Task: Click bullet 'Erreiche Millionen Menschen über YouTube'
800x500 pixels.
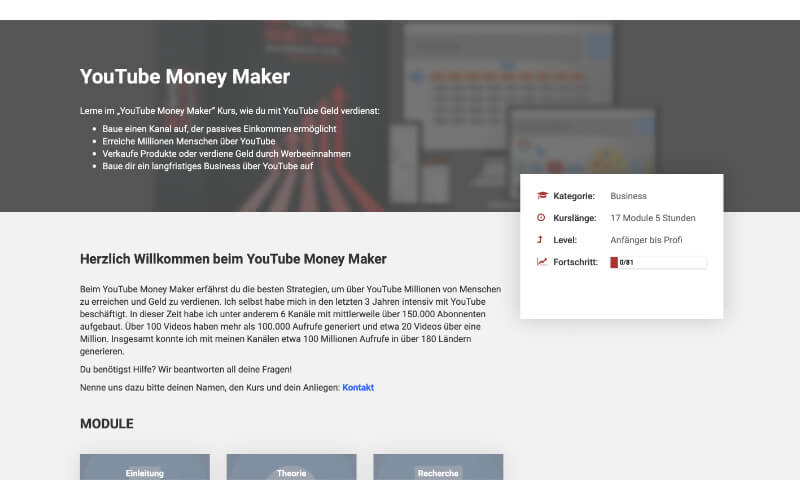Action: [x=188, y=141]
